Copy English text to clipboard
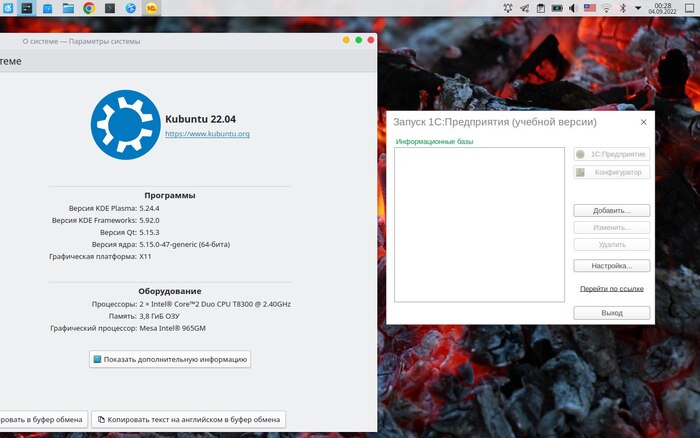The image size is (700, 438). coord(188,419)
